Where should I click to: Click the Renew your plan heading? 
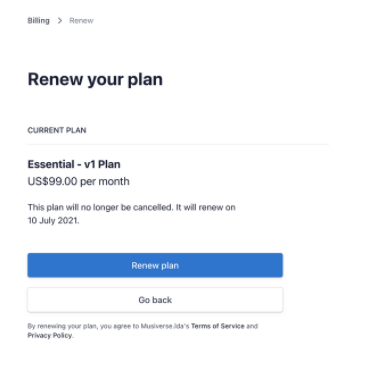tap(95, 80)
